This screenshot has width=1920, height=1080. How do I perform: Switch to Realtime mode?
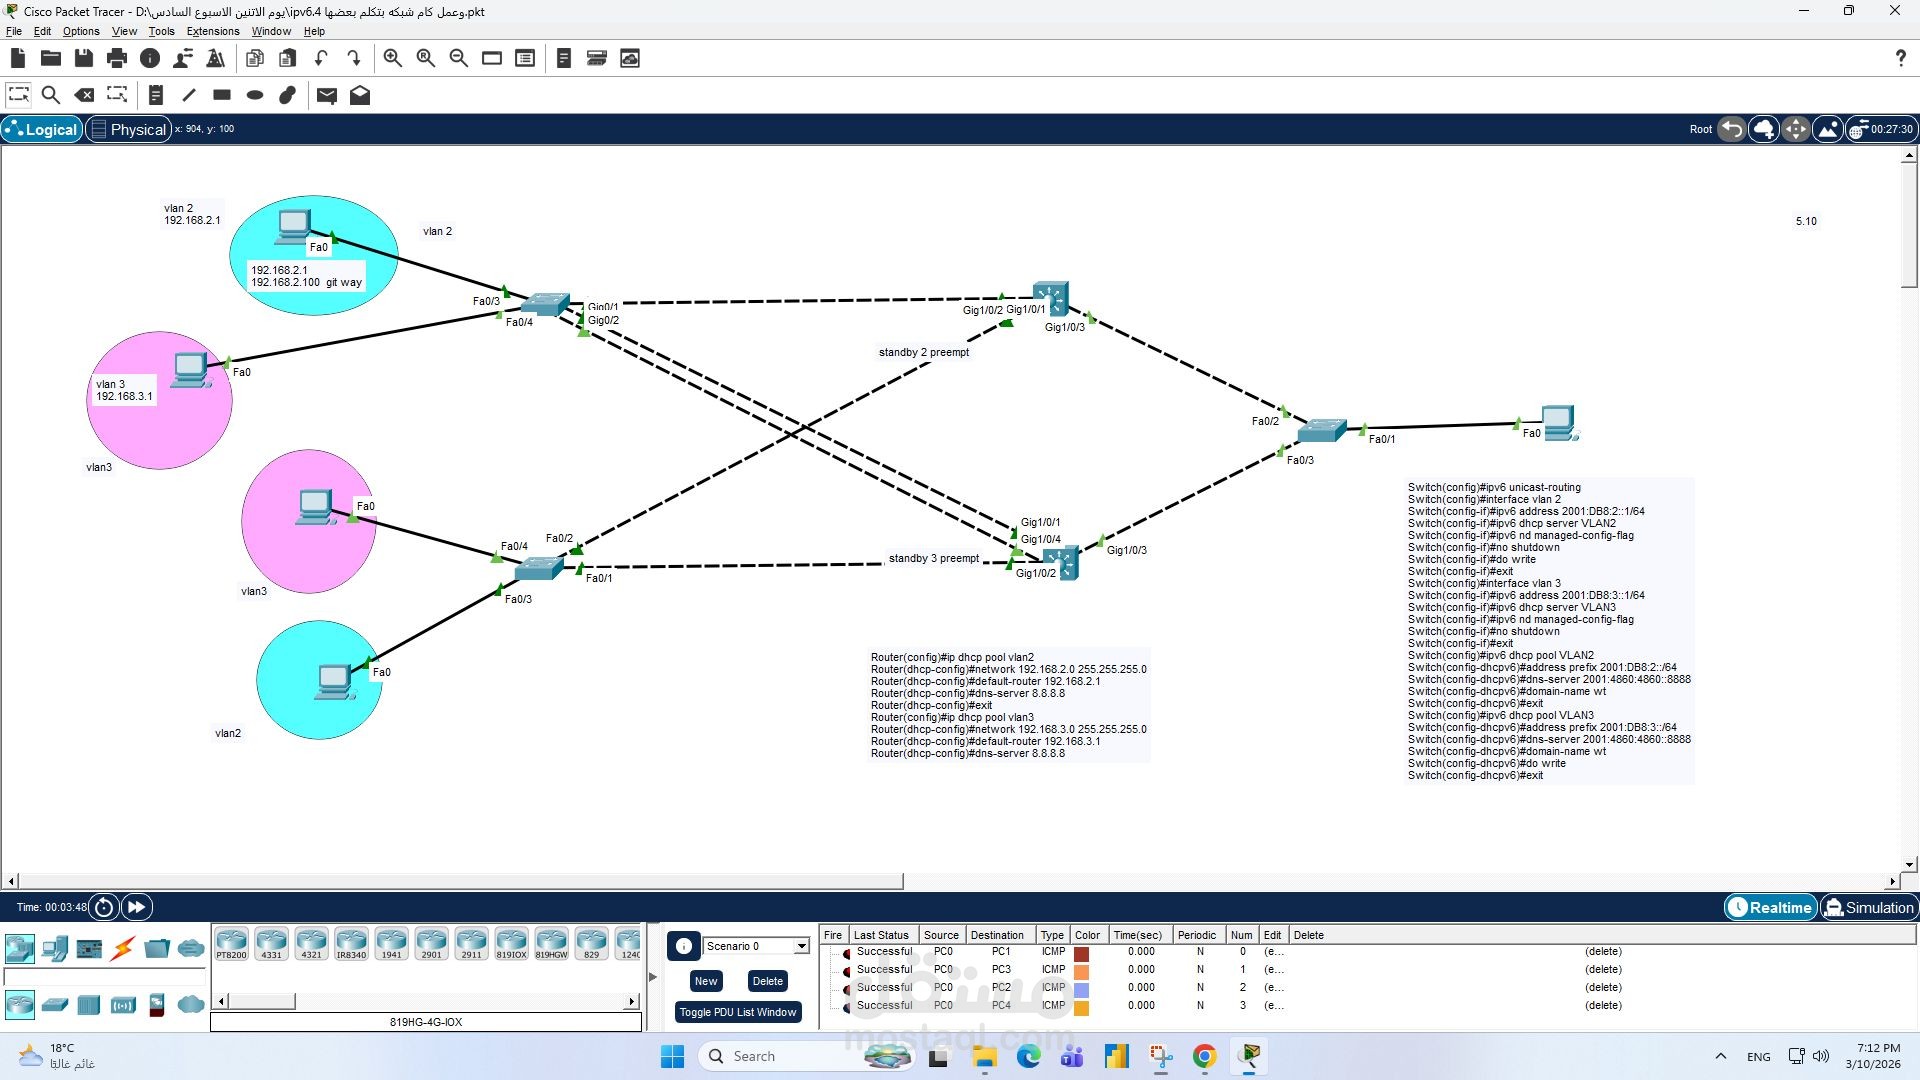pos(1769,907)
